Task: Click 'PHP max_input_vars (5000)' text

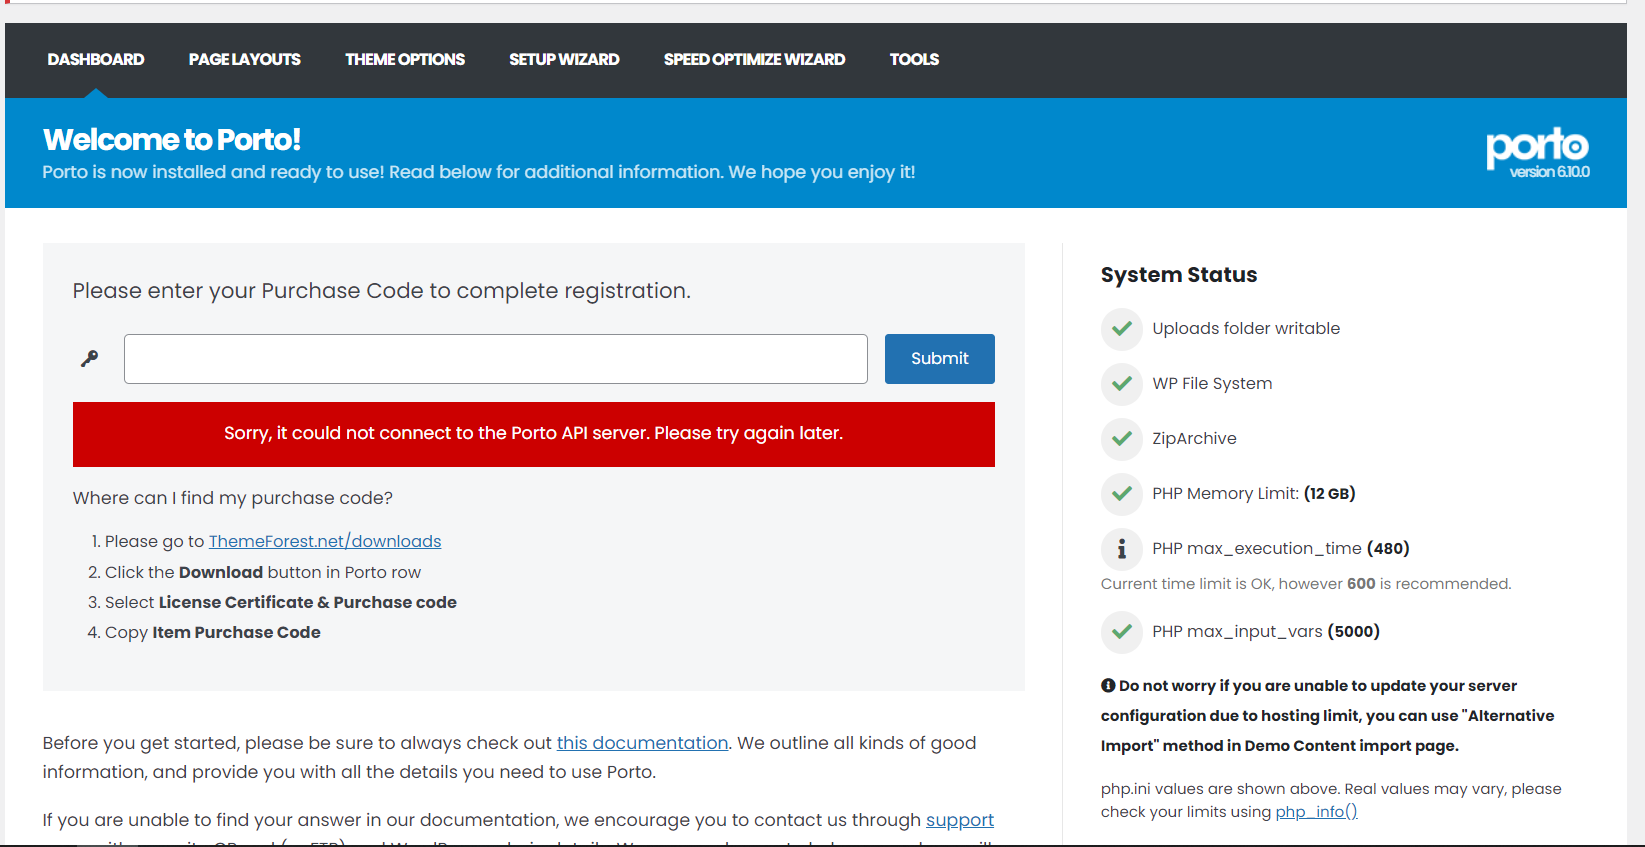Action: [x=1266, y=632]
